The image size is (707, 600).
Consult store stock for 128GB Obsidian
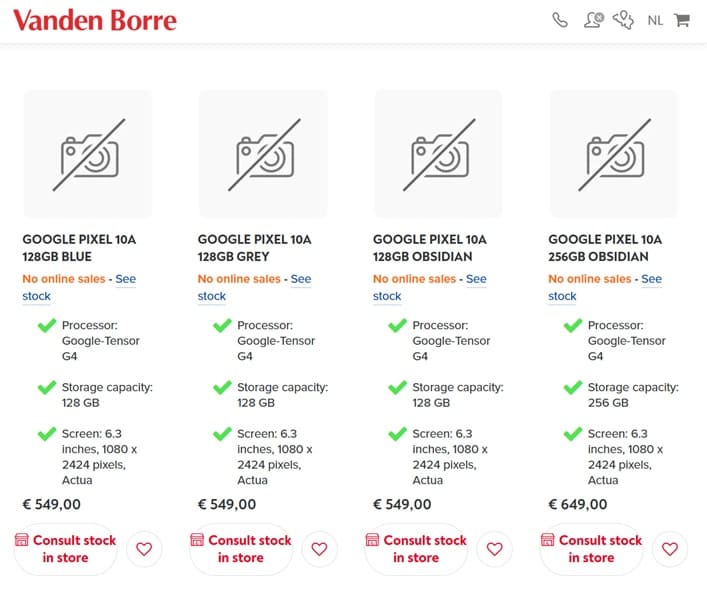click(x=416, y=549)
